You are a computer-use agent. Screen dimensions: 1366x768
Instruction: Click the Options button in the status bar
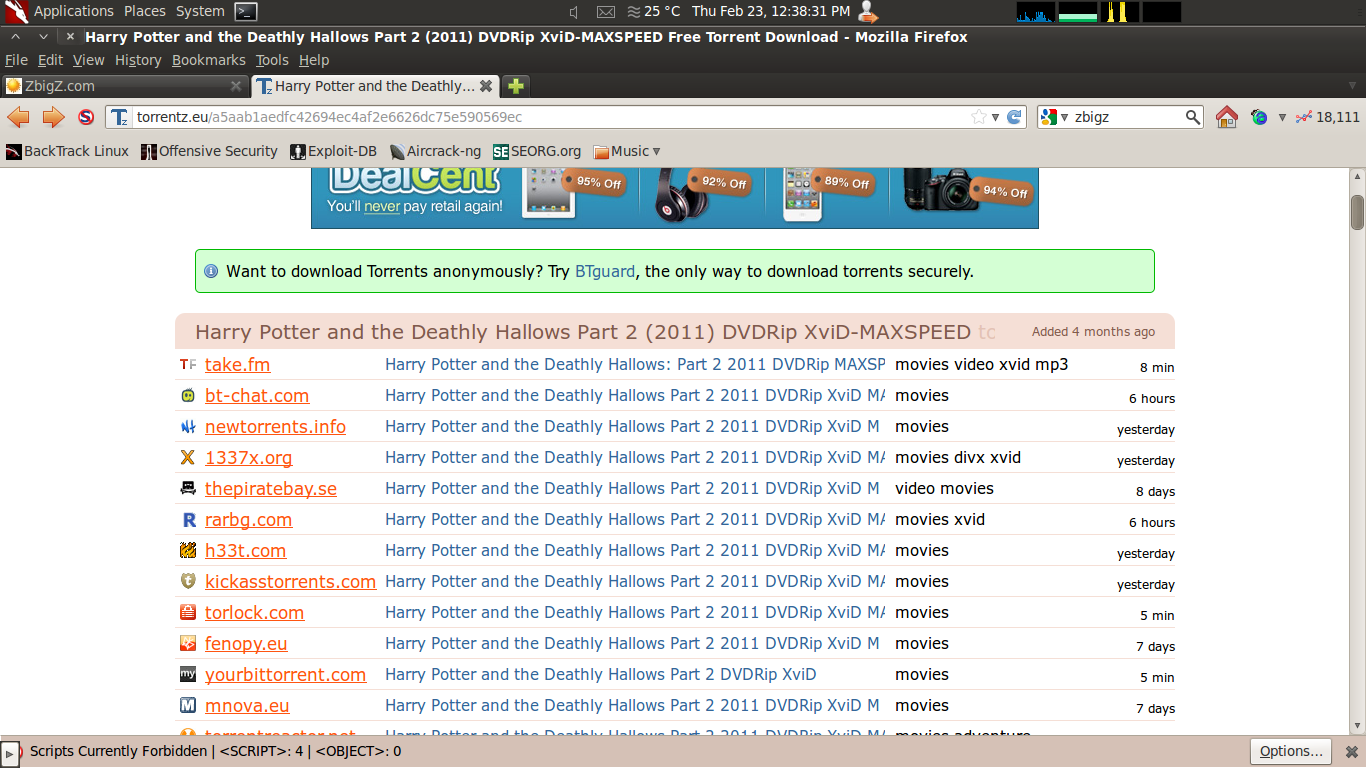(1289, 751)
